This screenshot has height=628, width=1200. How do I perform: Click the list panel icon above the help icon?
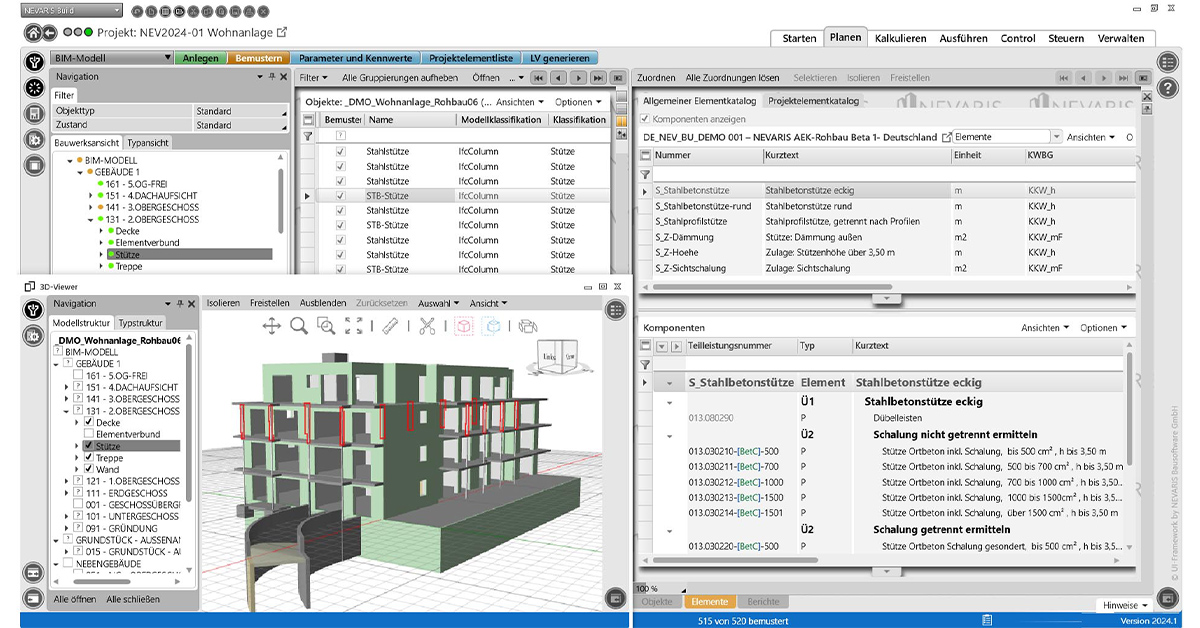[x=1169, y=62]
